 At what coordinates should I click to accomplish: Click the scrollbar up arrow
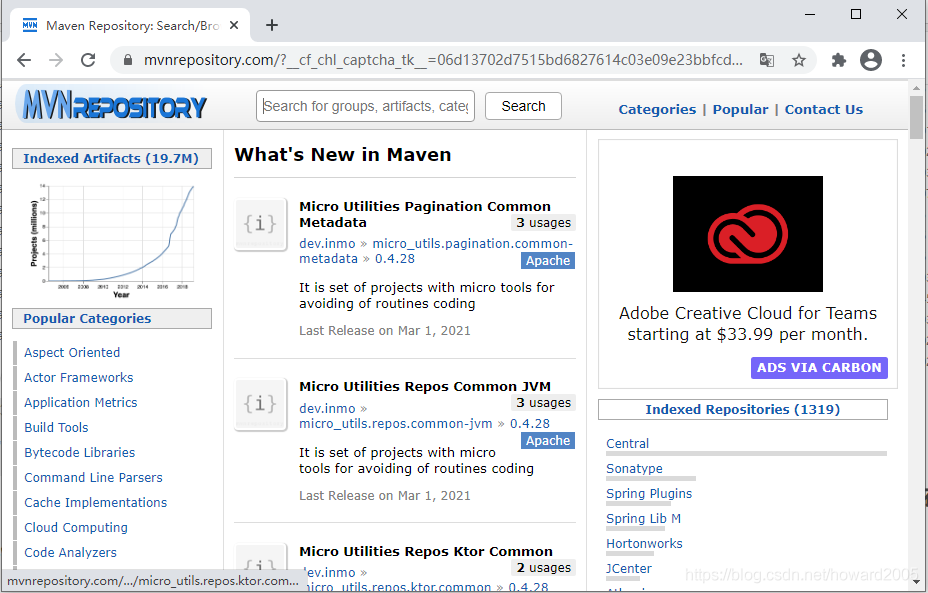pos(916,88)
